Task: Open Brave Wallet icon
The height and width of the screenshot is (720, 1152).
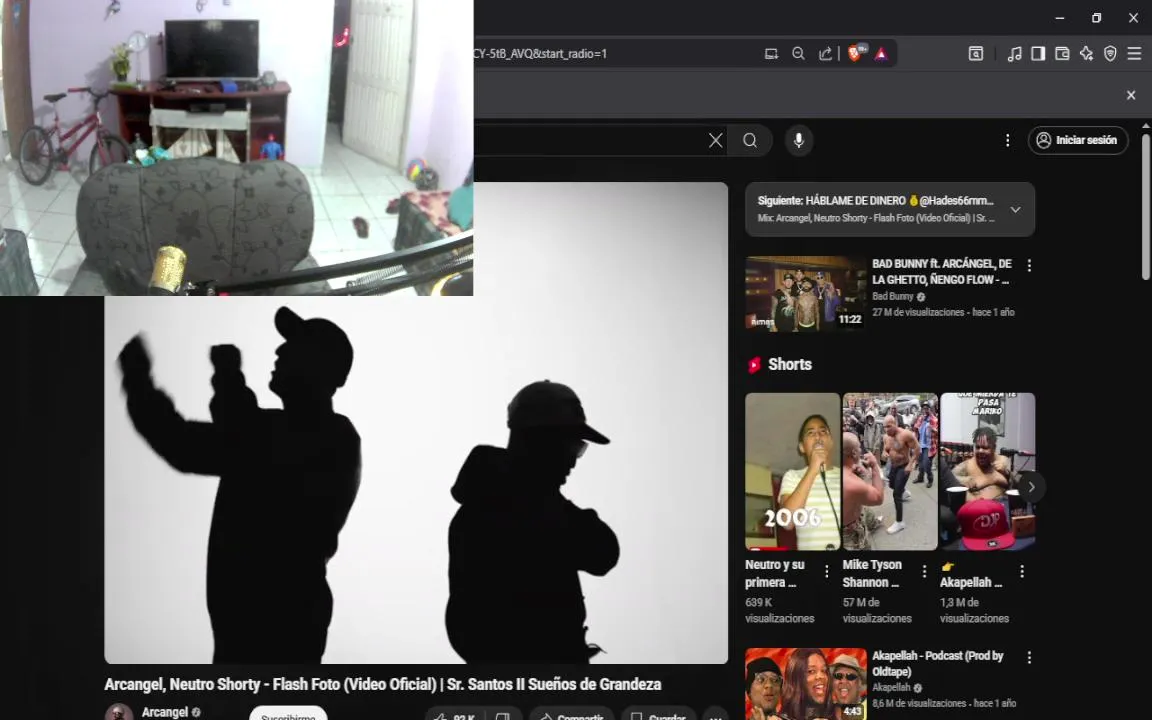Action: coord(1062,54)
